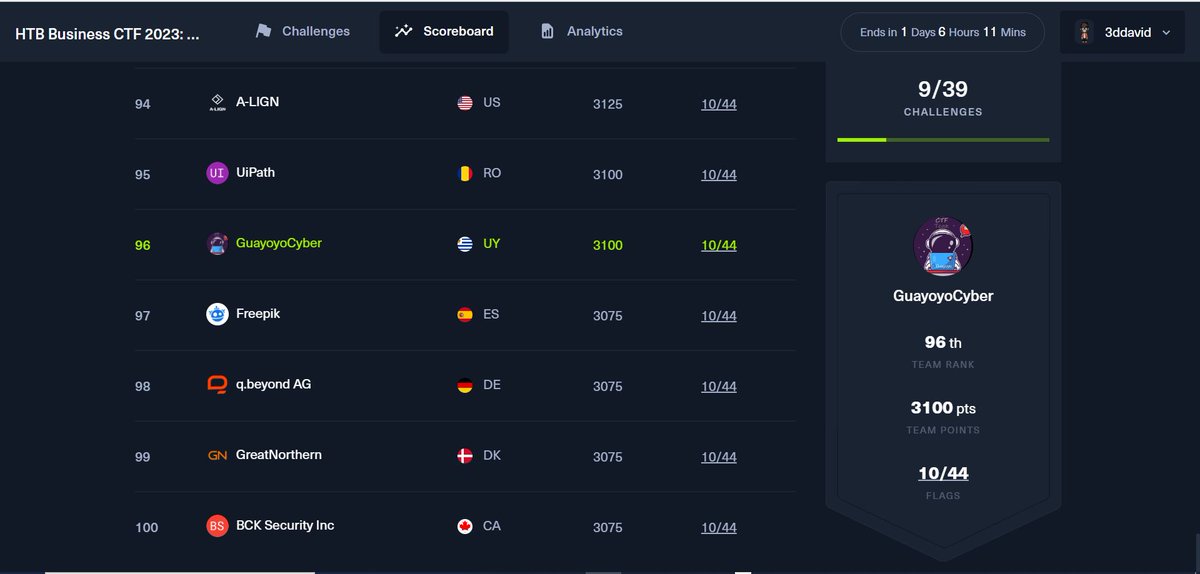Click the Scoreboard chart icon
This screenshot has width=1200, height=574.
tap(403, 31)
